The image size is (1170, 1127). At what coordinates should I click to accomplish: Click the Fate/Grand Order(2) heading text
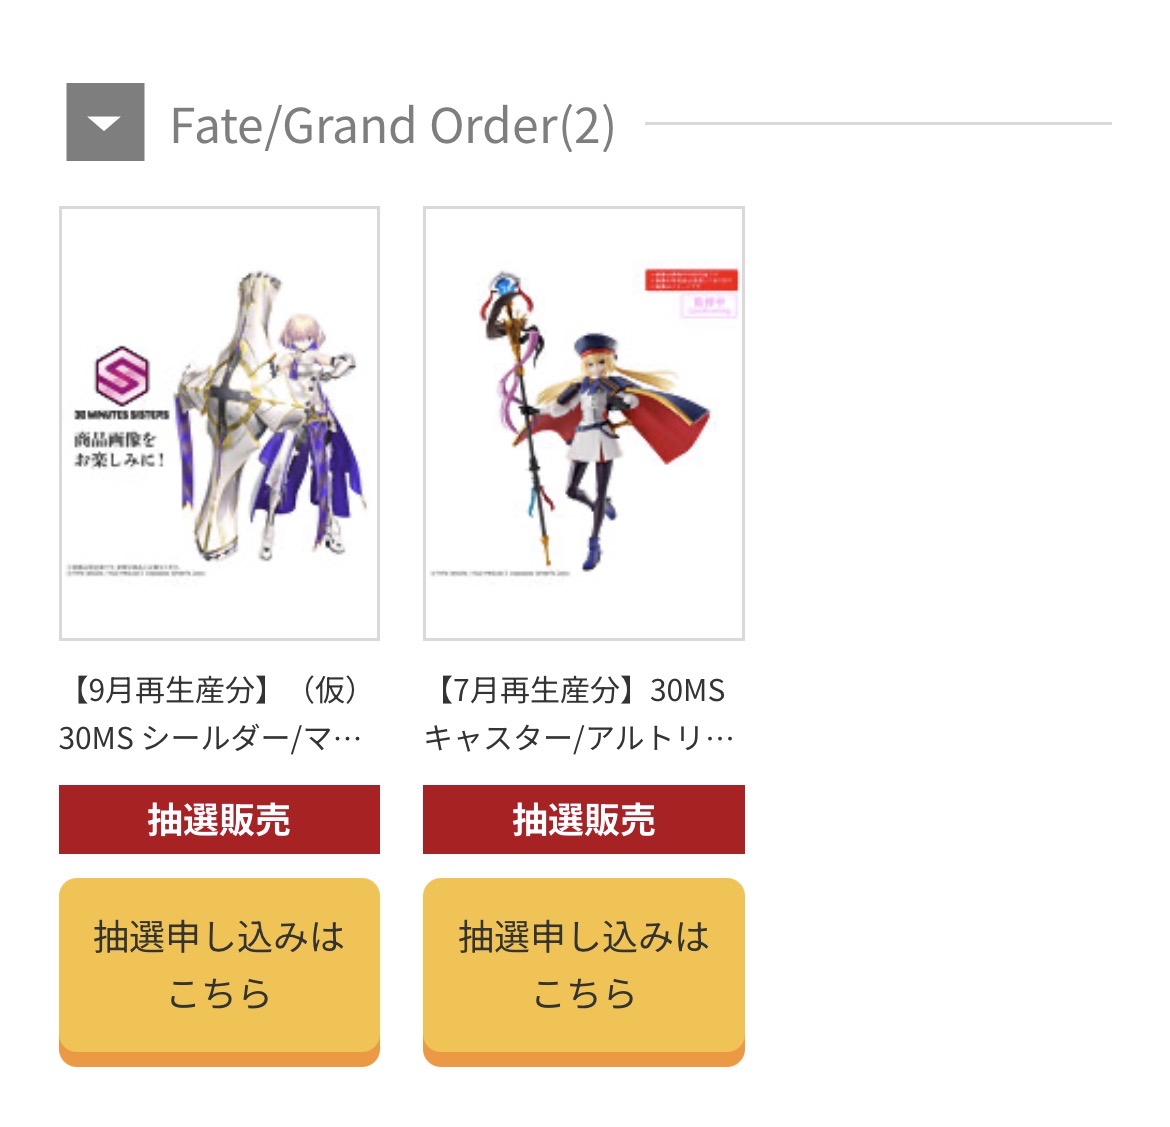pyautogui.click(x=392, y=125)
